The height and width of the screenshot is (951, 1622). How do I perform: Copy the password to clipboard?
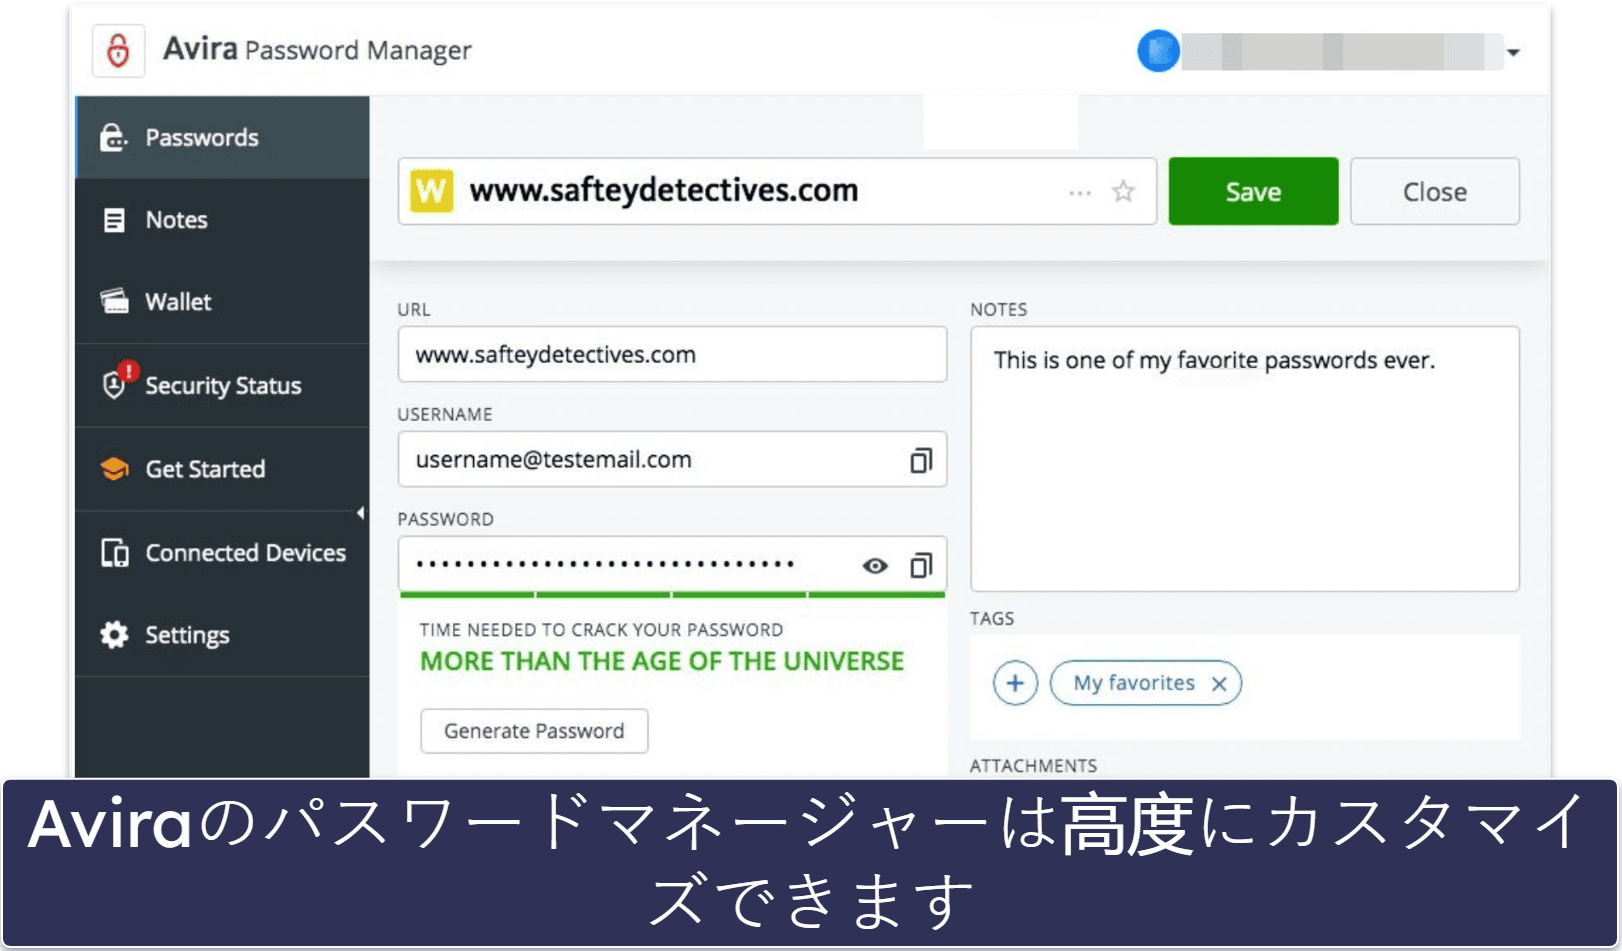tap(921, 565)
